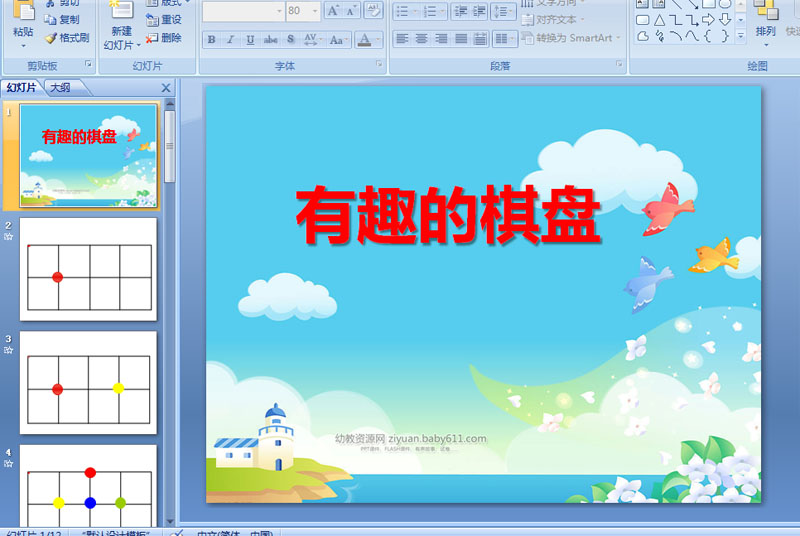Switch to the Outline (大纲) tab
The width and height of the screenshot is (800, 536).
pyautogui.click(x=61, y=87)
